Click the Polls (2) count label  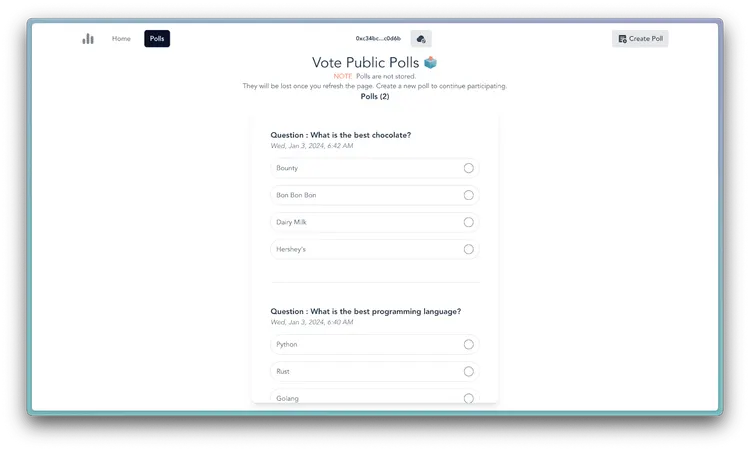pos(375,97)
